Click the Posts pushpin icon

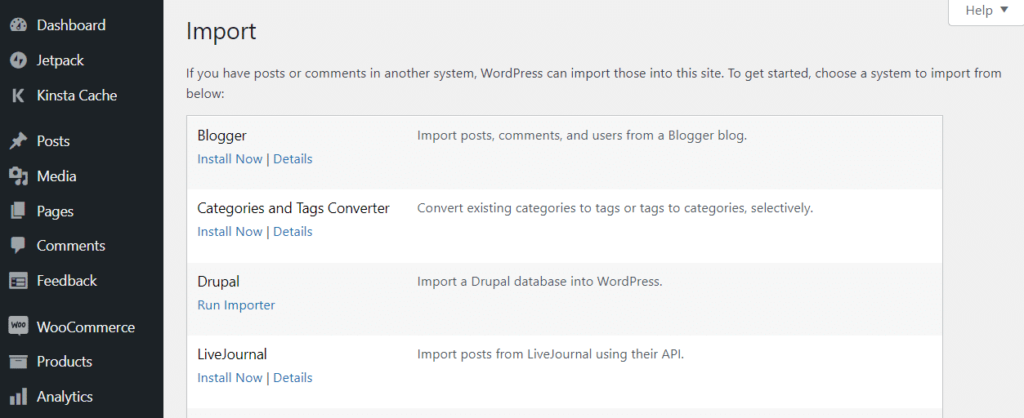click(x=18, y=142)
